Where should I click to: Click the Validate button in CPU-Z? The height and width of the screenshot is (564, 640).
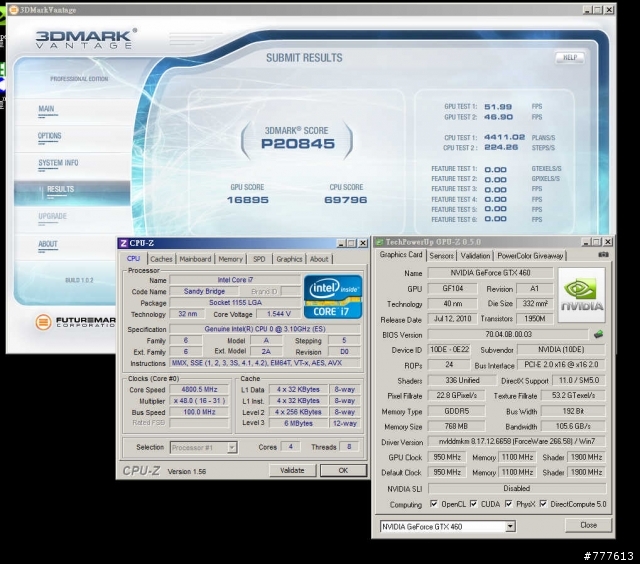click(x=292, y=470)
